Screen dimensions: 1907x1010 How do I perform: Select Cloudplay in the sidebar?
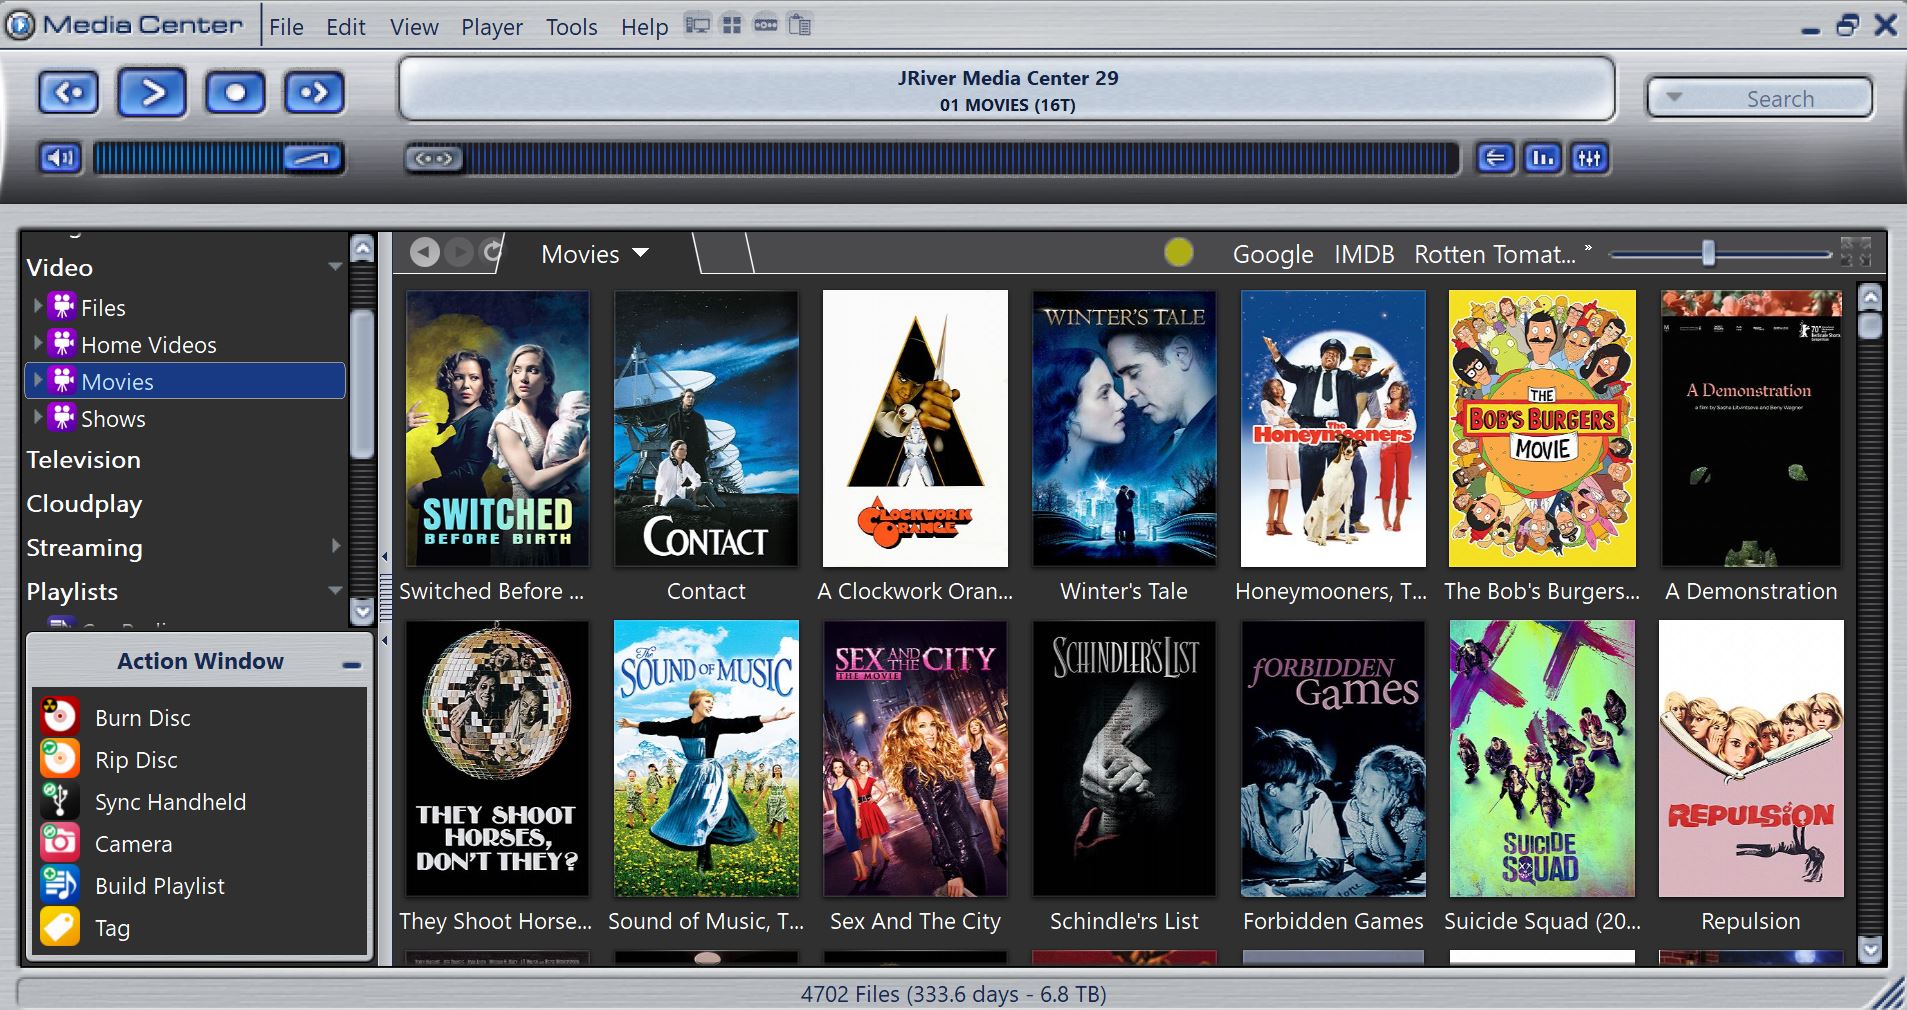pos(84,504)
